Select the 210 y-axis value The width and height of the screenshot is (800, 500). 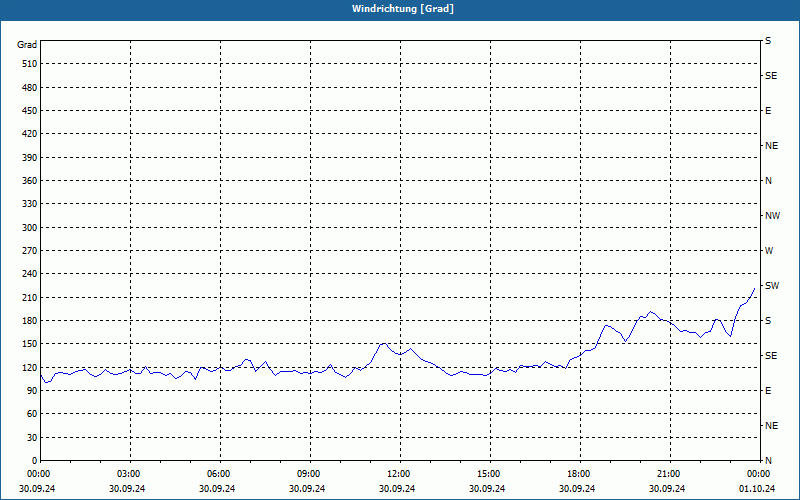pos(30,297)
